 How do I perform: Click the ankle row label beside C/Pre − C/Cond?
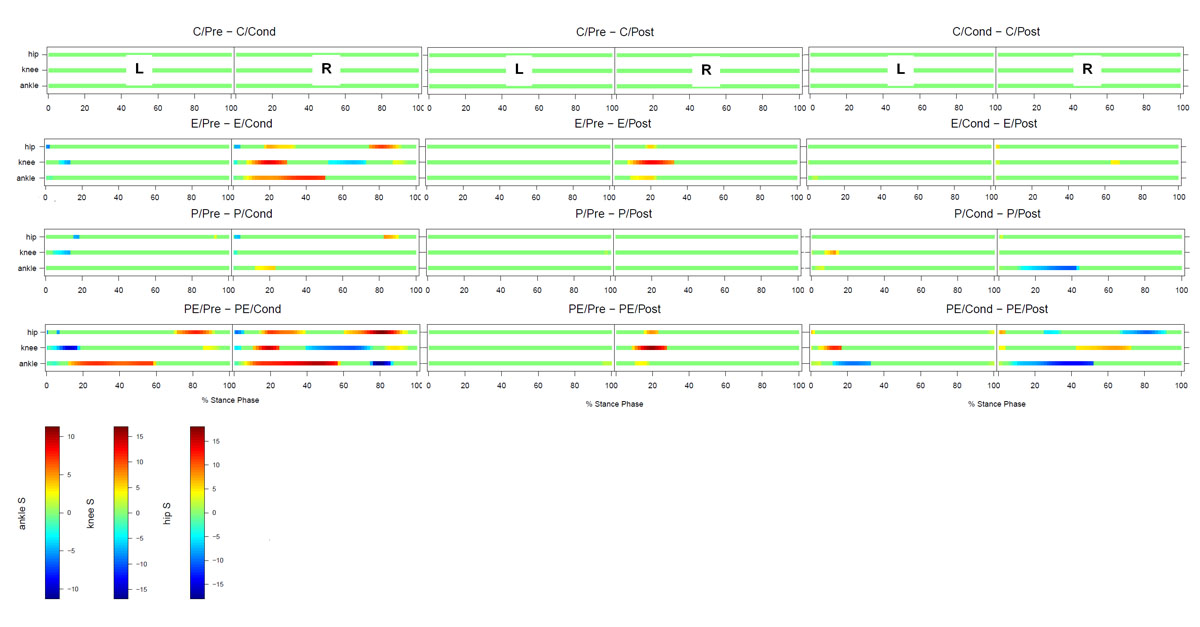28,86
